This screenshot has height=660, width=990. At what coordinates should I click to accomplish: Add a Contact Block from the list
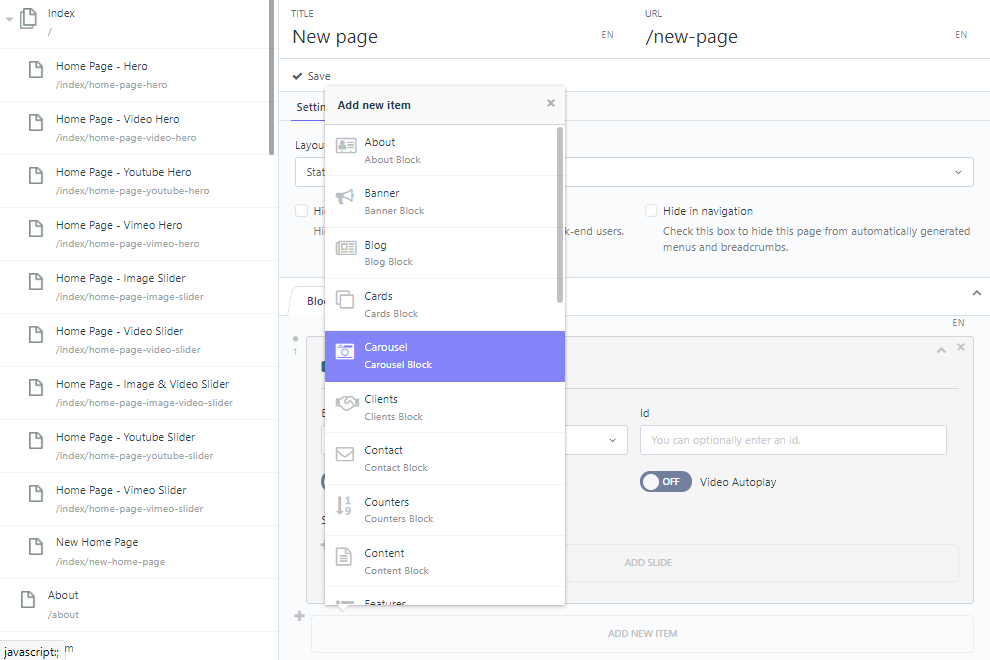(444, 459)
